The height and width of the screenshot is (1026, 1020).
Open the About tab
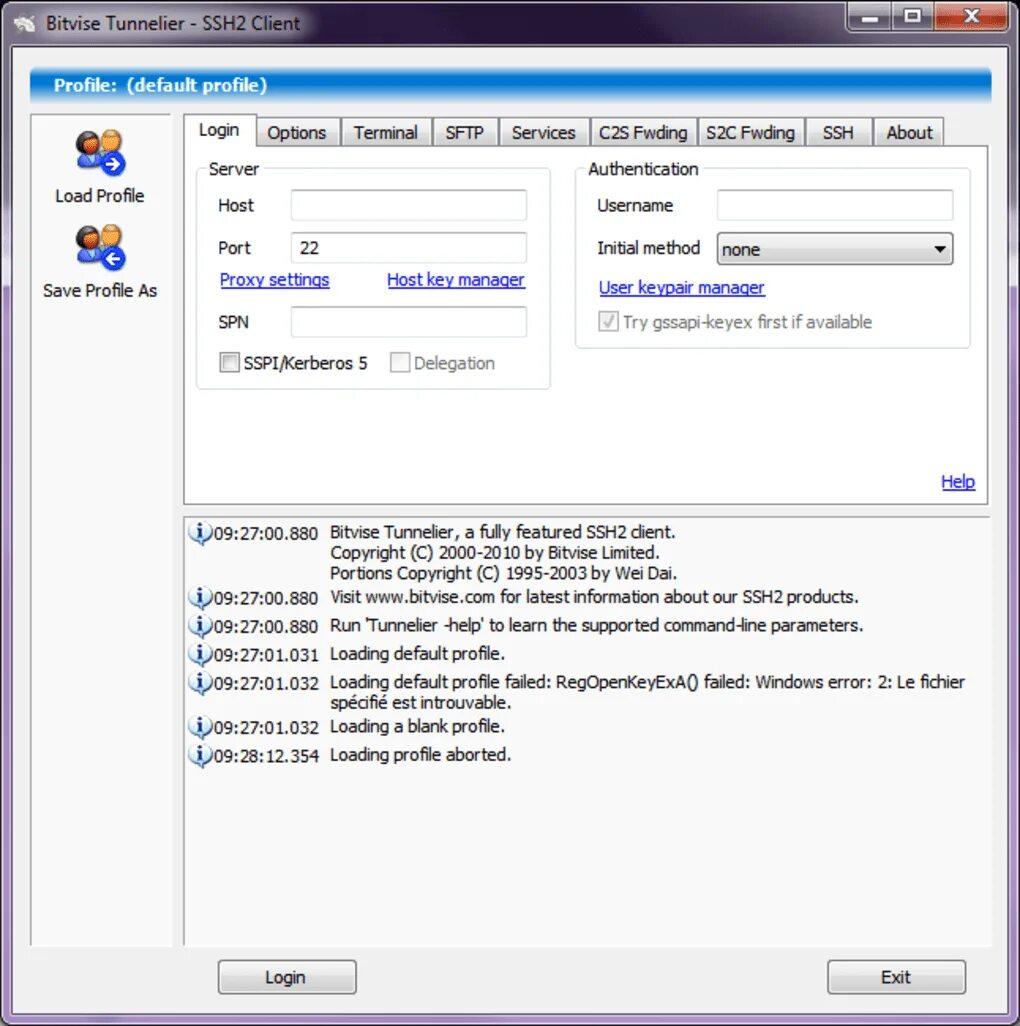click(x=909, y=133)
